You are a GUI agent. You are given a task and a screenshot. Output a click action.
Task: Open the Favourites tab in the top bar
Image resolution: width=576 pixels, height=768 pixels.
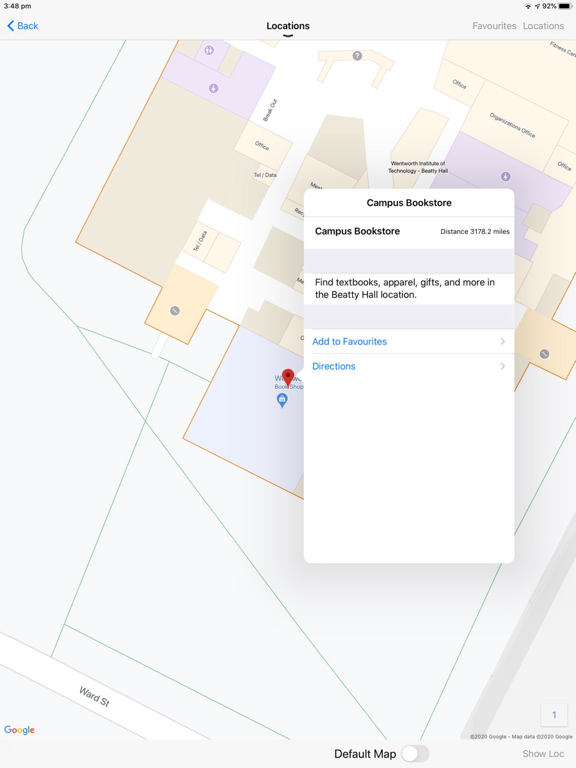pos(494,26)
